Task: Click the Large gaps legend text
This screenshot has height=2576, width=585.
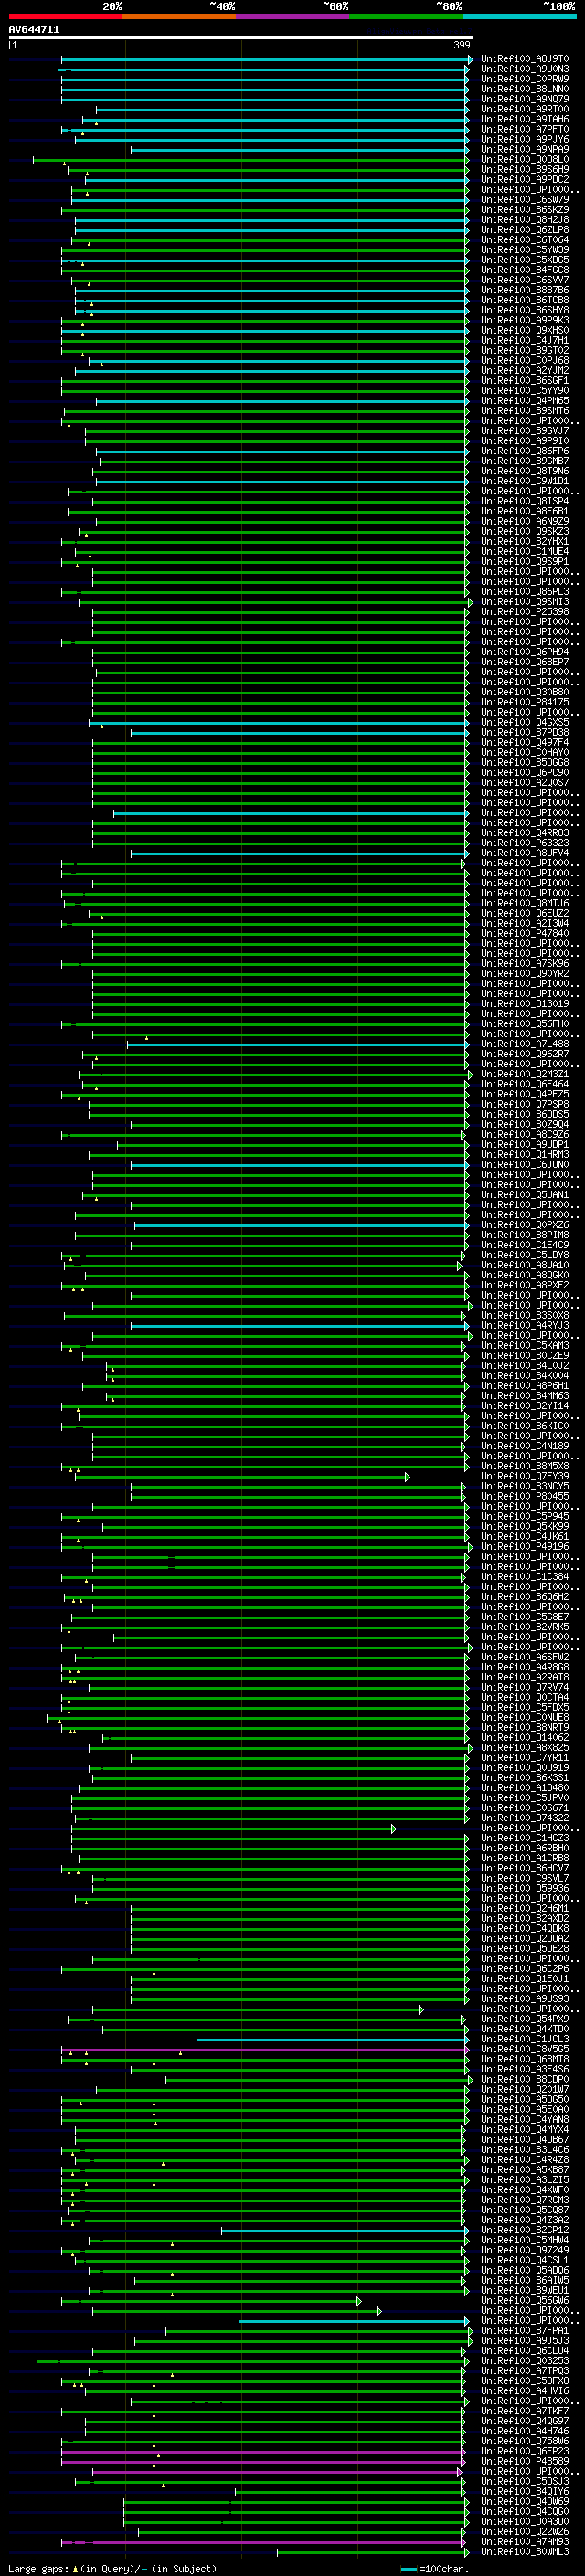Action: tap(112, 2568)
